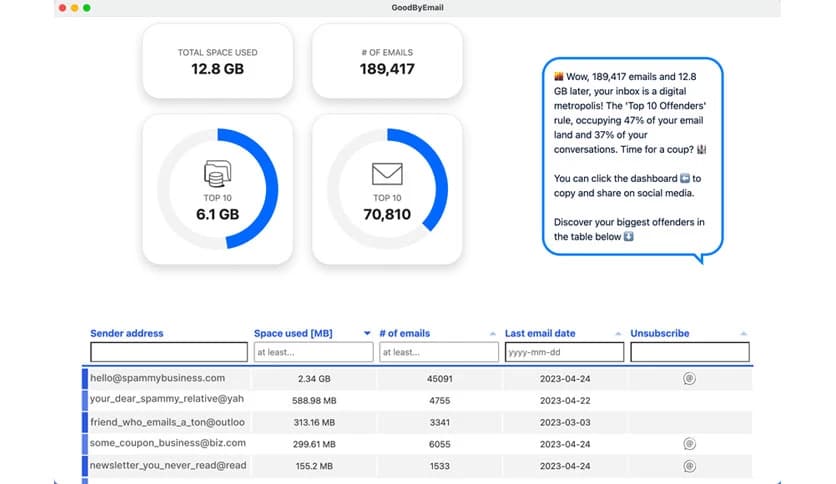This screenshot has height=484, width=836.
Task: Click the unsubscribe icon for some_coupon_business@biz.com
Action: (689, 443)
